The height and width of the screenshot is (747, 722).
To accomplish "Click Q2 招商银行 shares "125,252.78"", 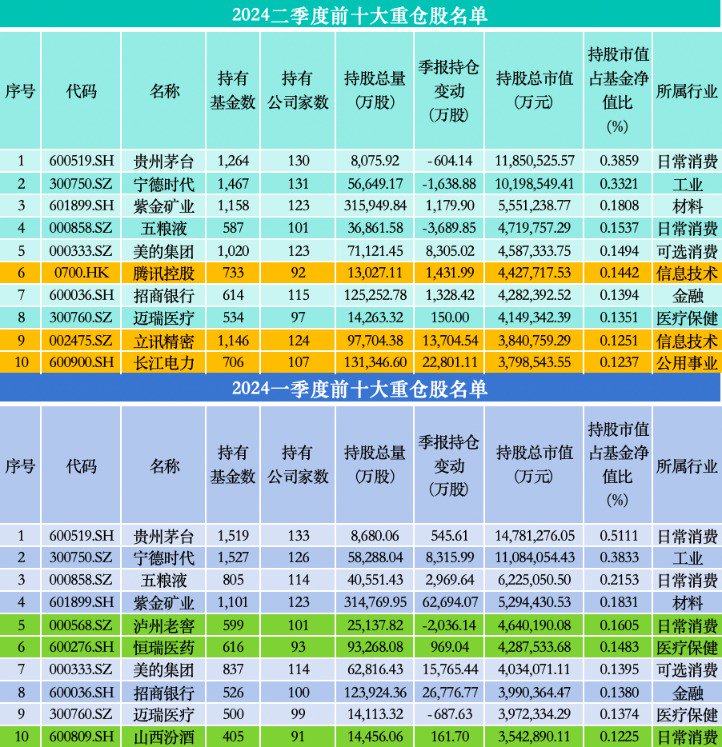I will click(375, 295).
